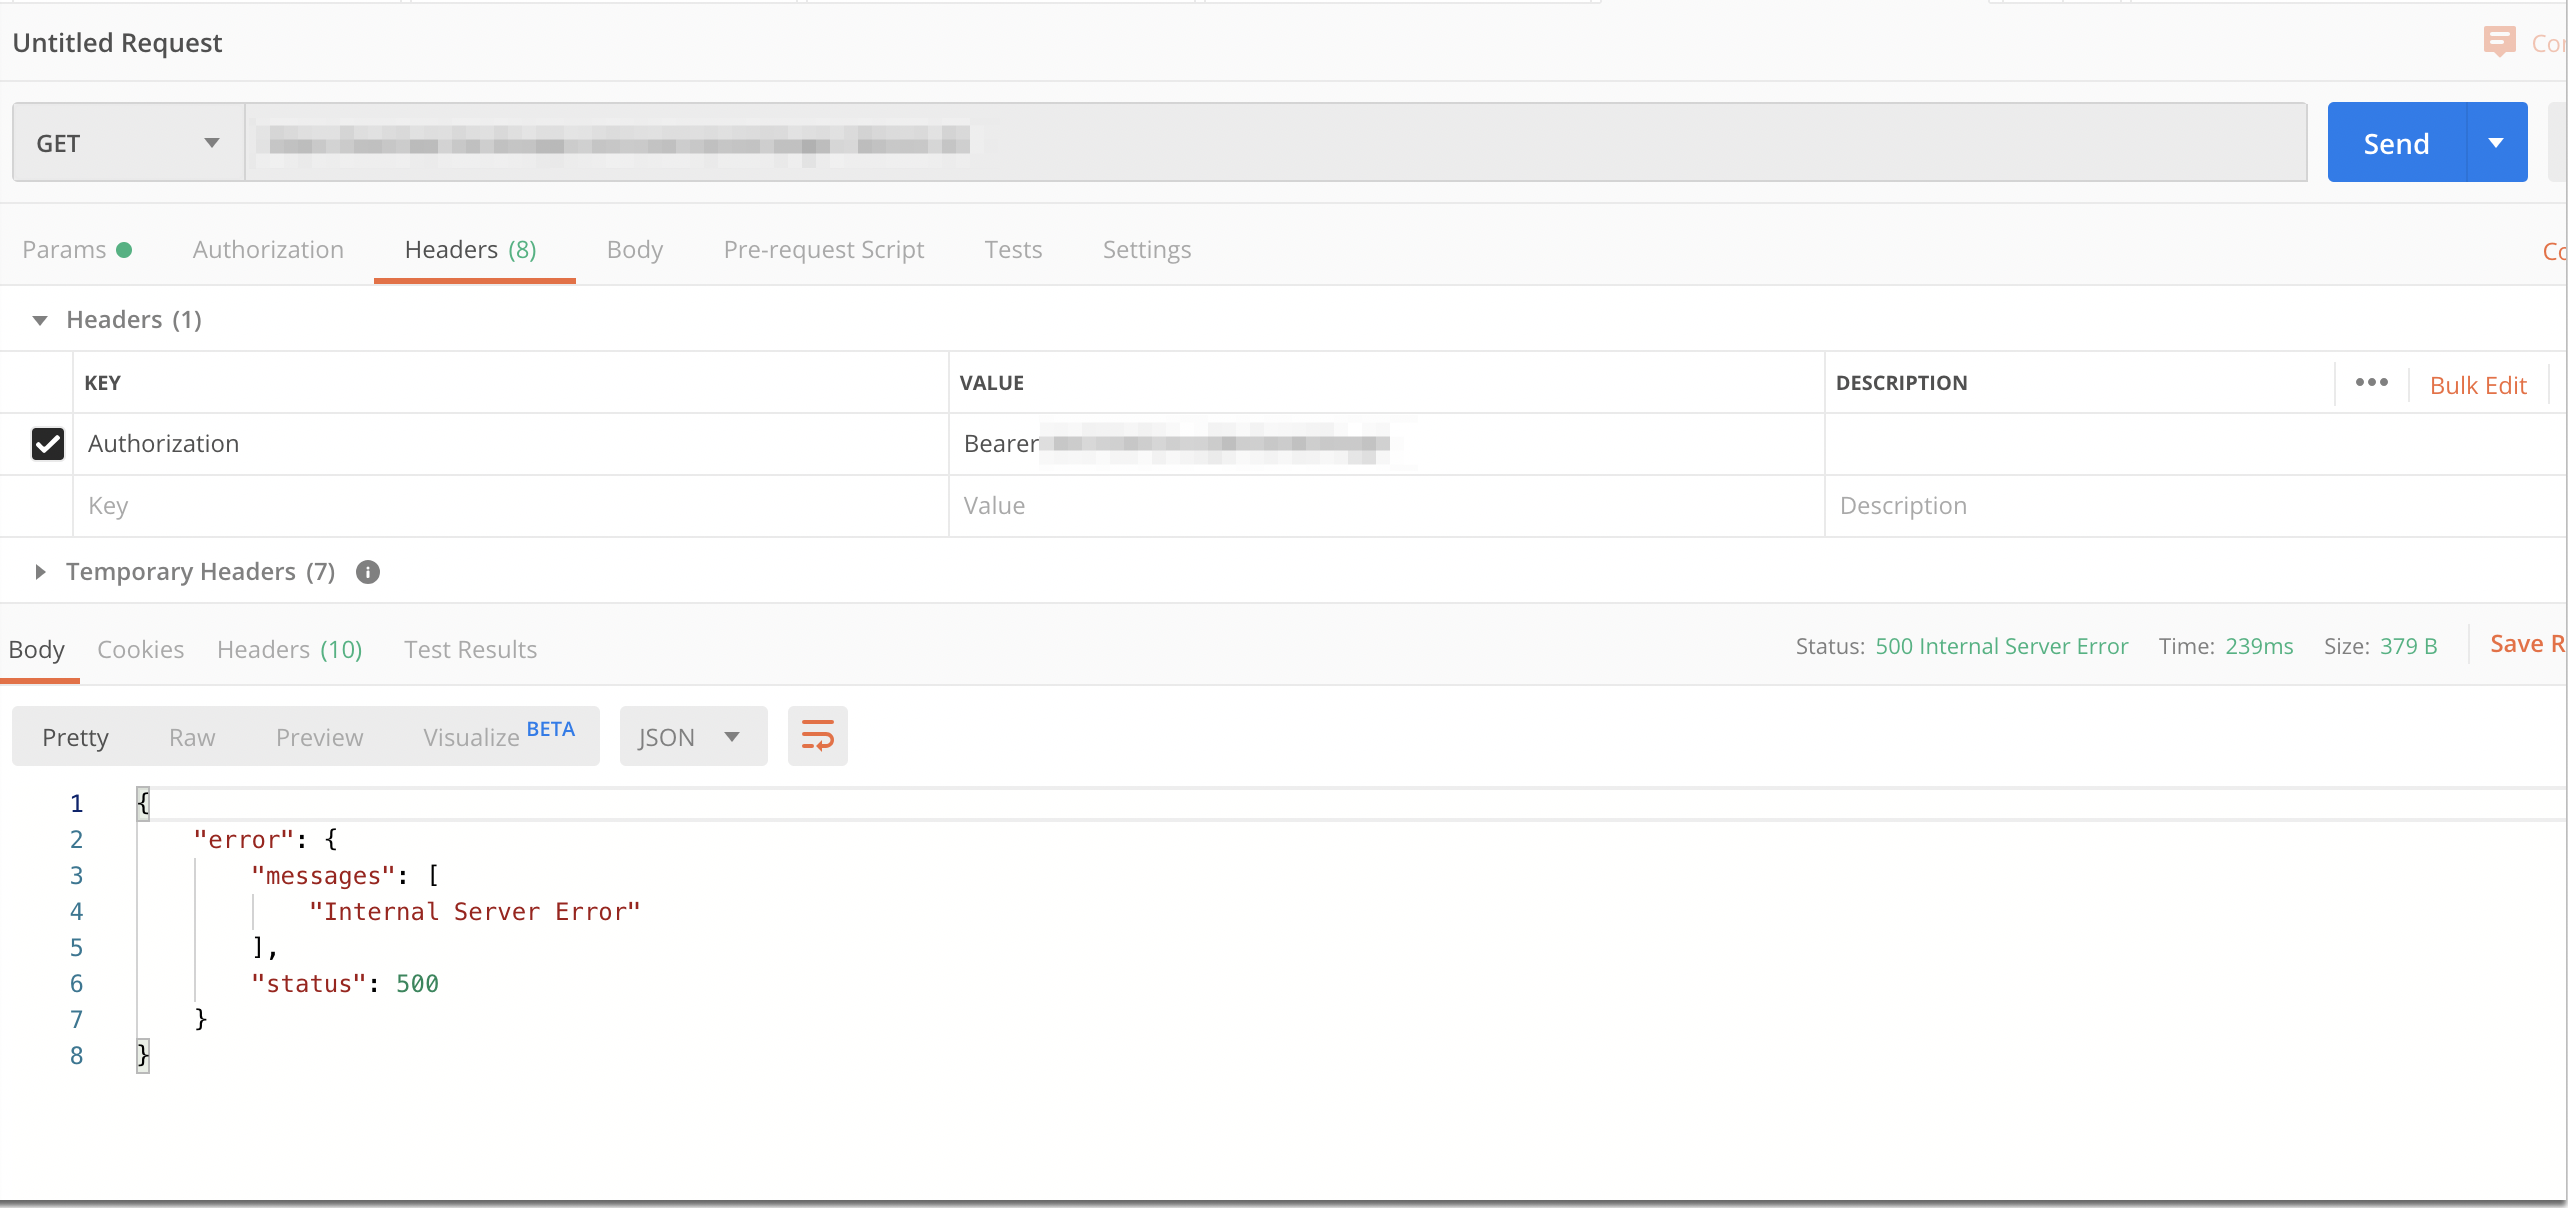
Task: Click the comments speech bubble icon
Action: click(x=2499, y=42)
